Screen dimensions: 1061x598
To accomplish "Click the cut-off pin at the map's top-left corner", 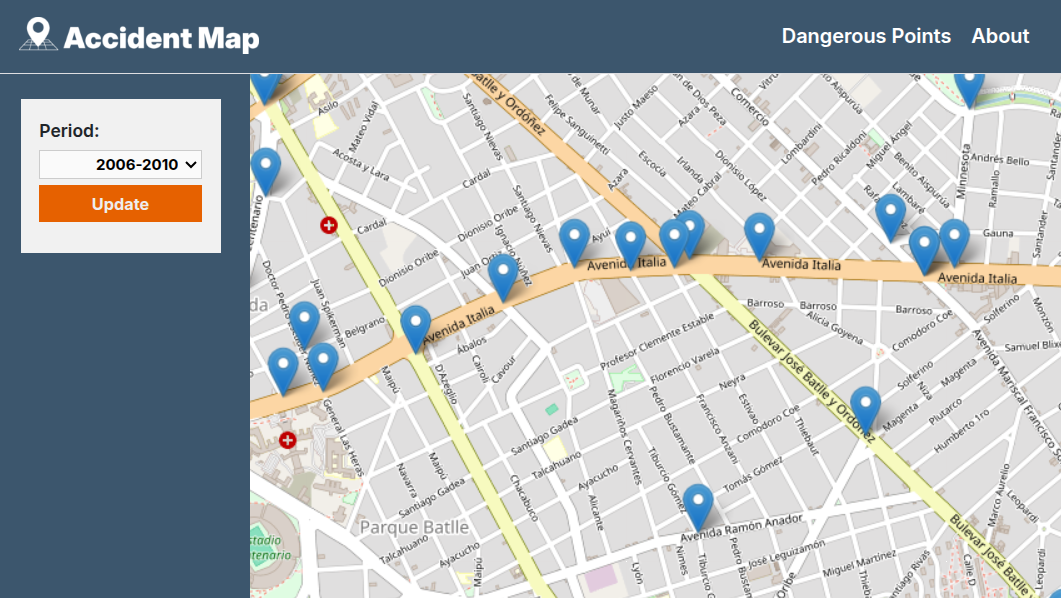I will 265,88.
